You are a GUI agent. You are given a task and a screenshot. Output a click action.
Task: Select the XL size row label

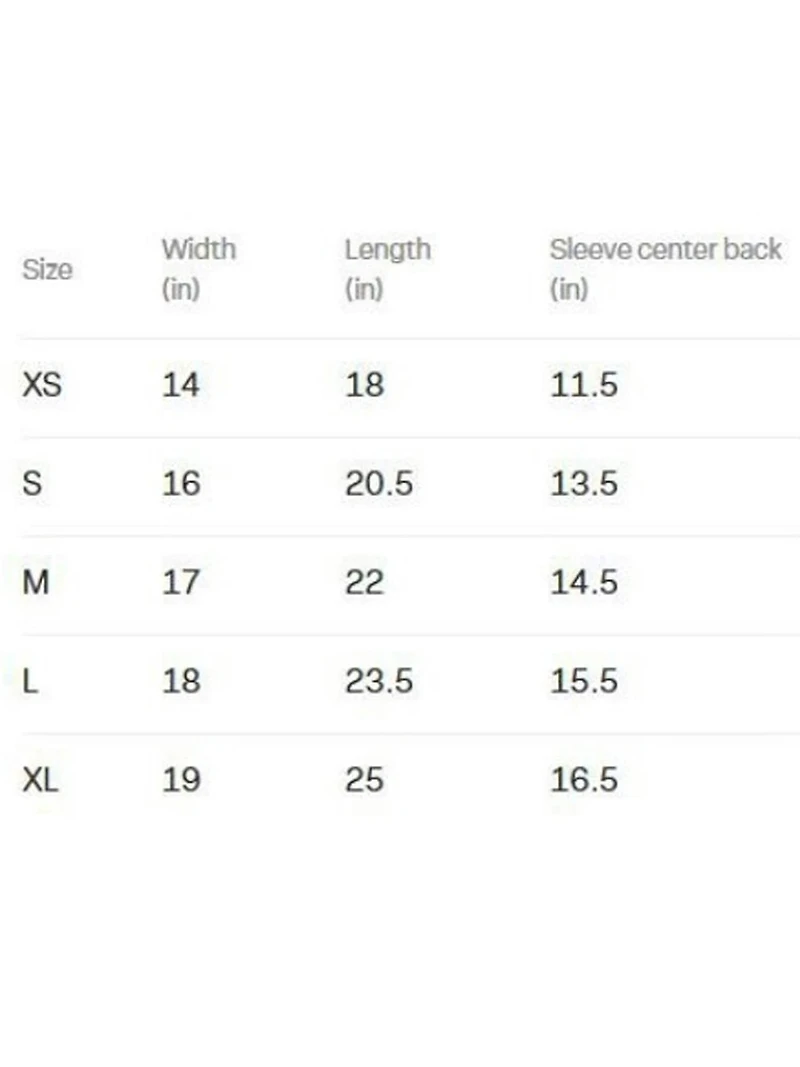coord(40,779)
